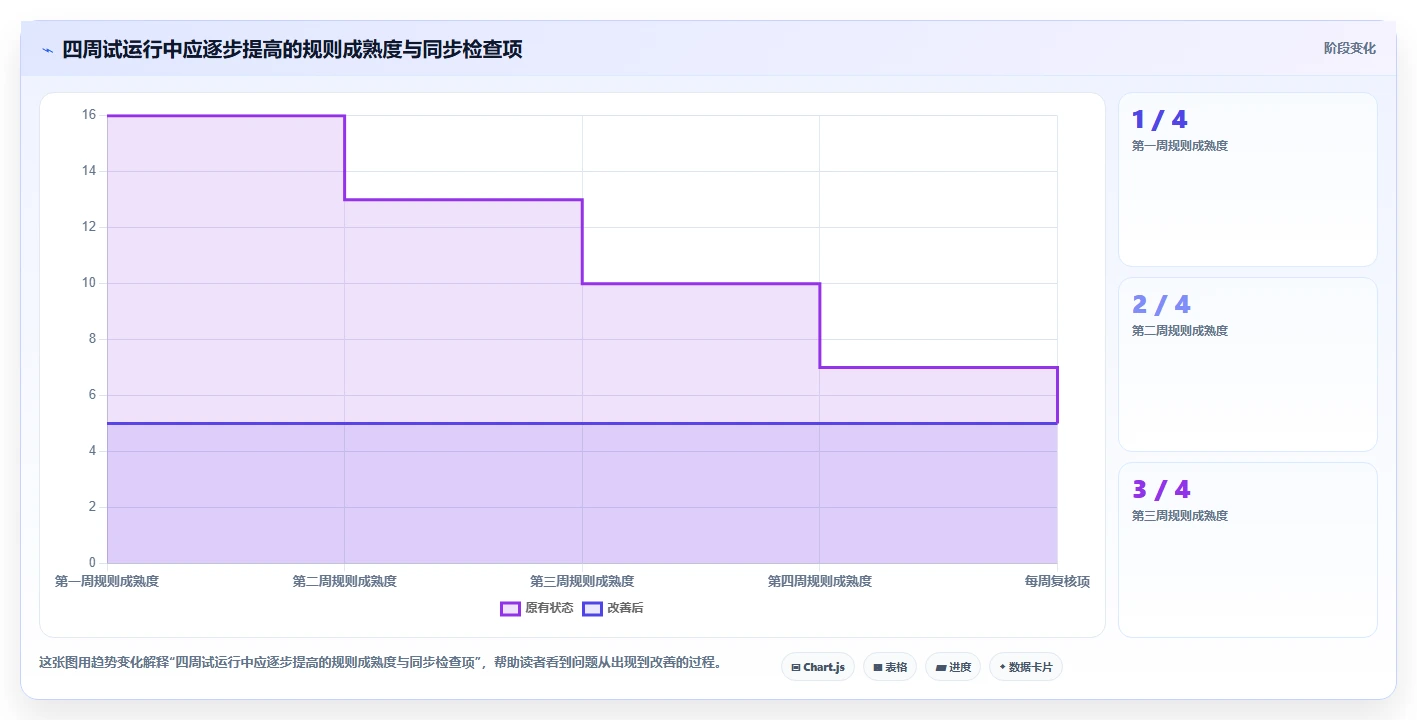The width and height of the screenshot is (1417, 720).
Task: Click the lightning icon beside the title
Action: click(x=47, y=50)
